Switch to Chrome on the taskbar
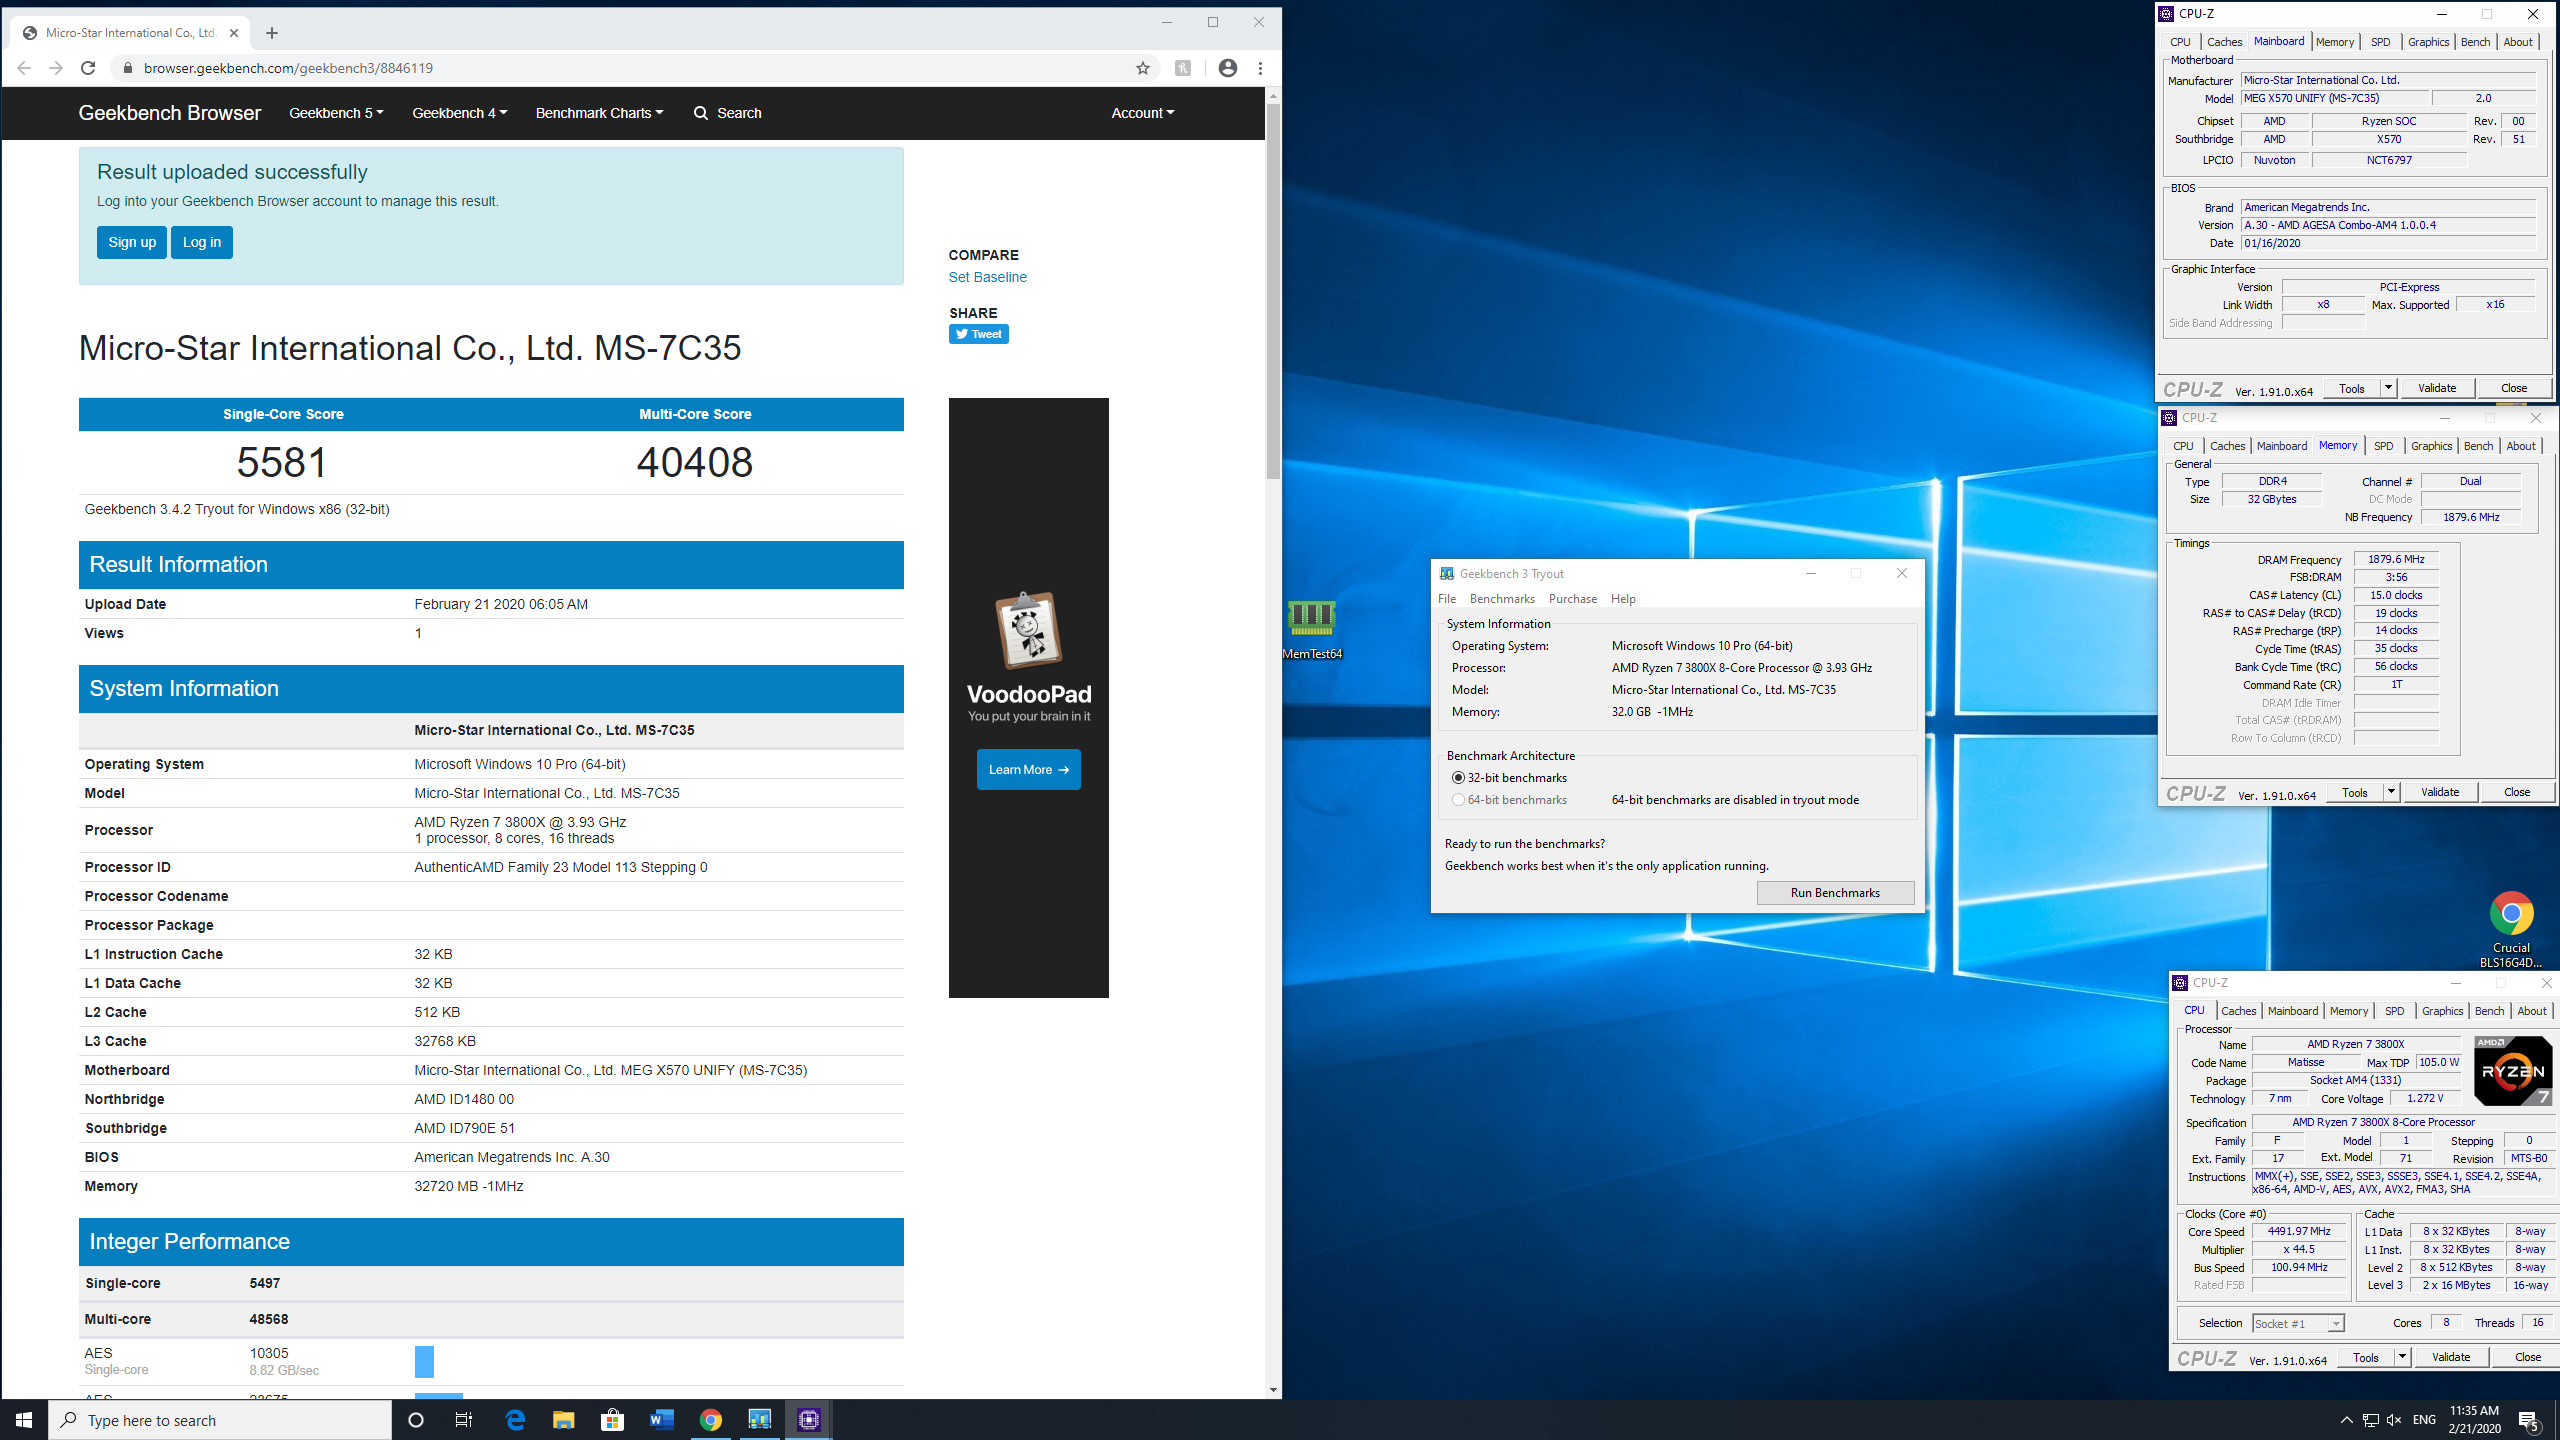2560x1440 pixels. click(710, 1420)
